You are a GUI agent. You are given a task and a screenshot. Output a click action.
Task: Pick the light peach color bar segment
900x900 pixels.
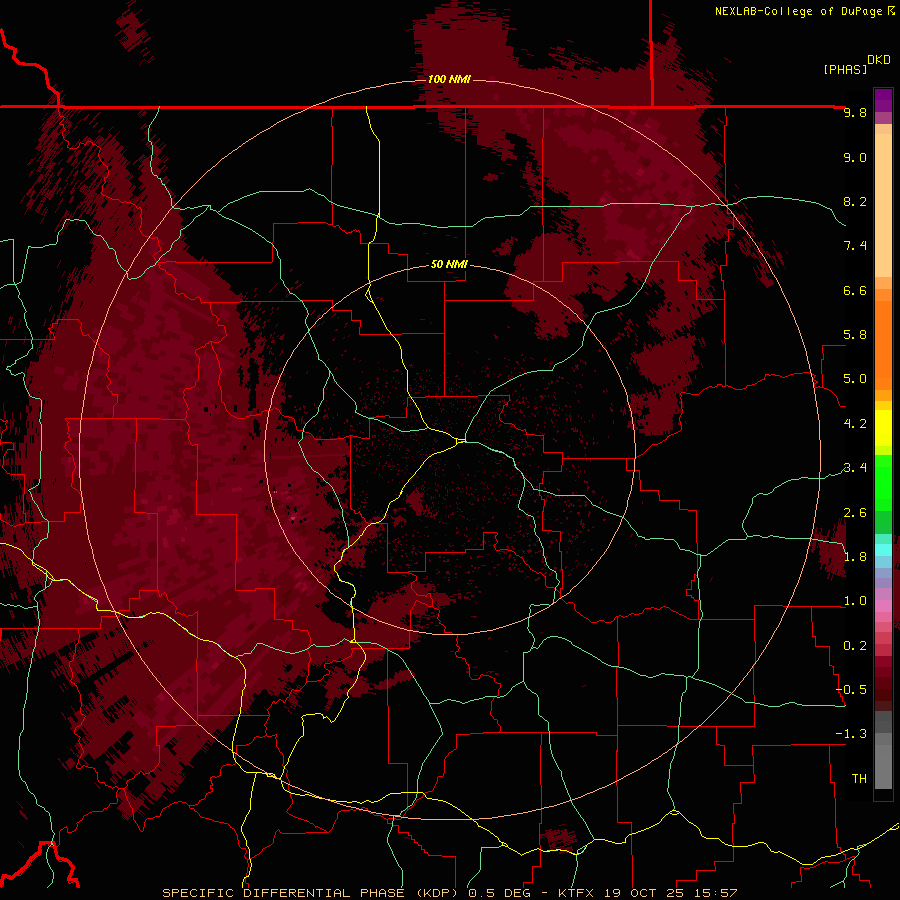click(883, 205)
